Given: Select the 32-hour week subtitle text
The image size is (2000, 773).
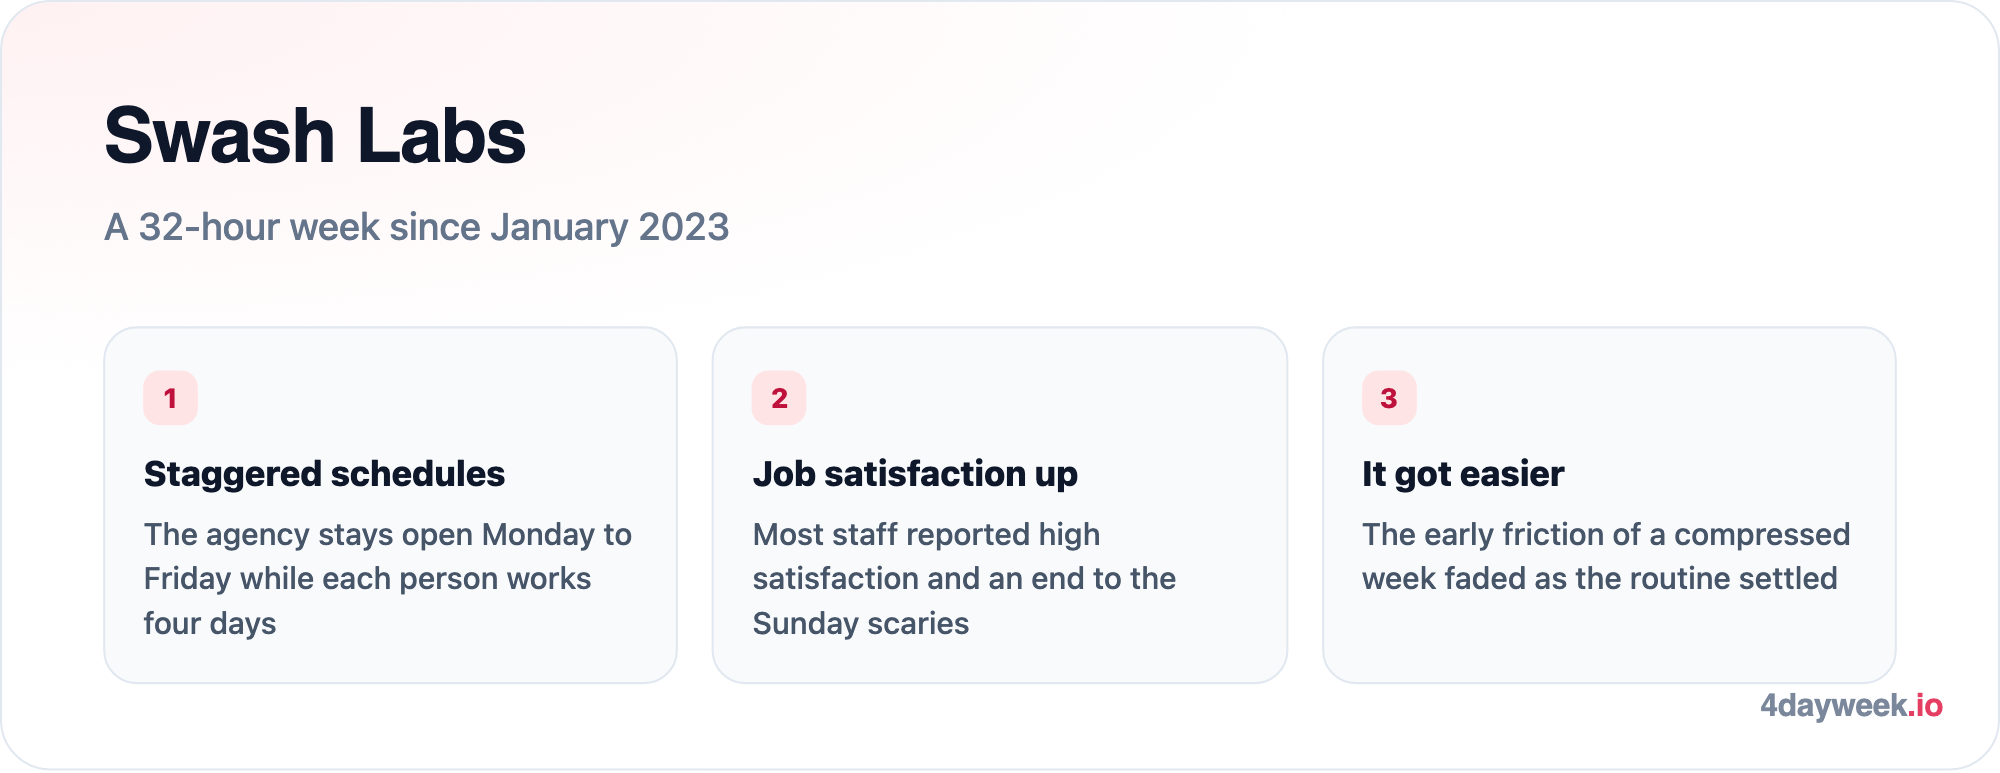Looking at the screenshot, I should [x=417, y=227].
